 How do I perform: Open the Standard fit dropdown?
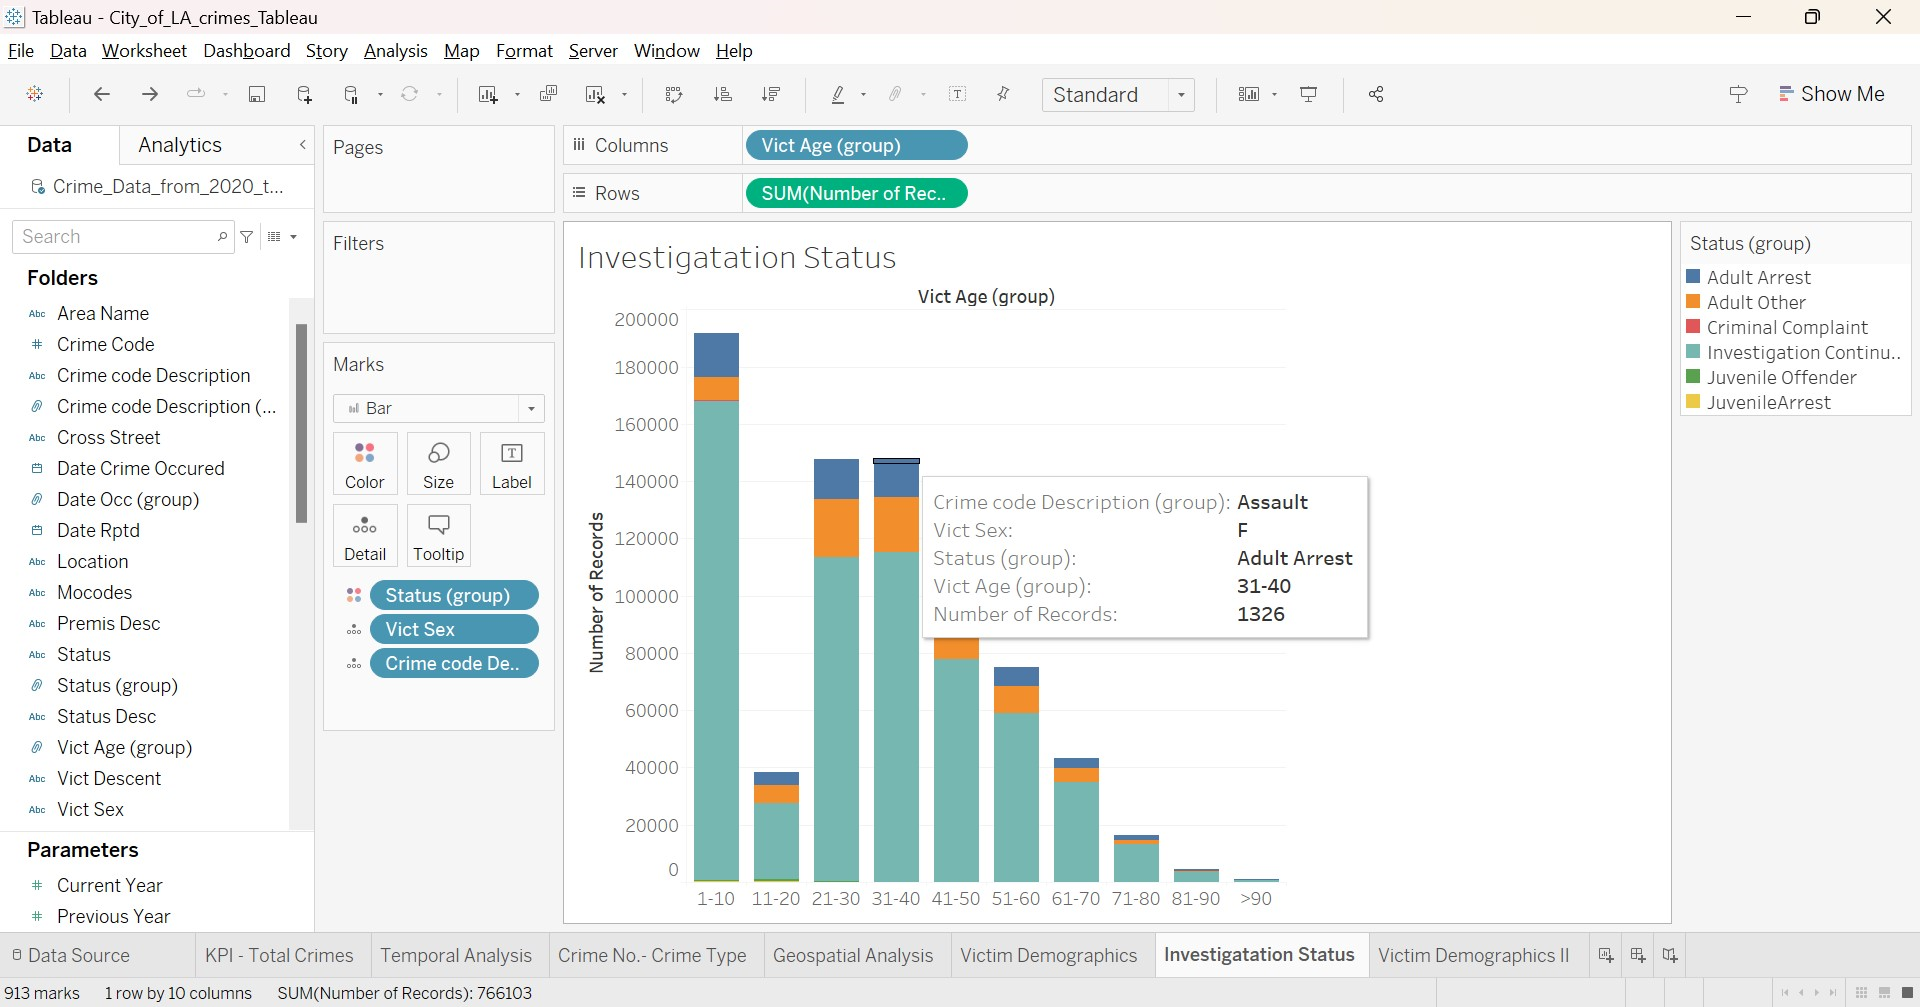tap(1180, 95)
